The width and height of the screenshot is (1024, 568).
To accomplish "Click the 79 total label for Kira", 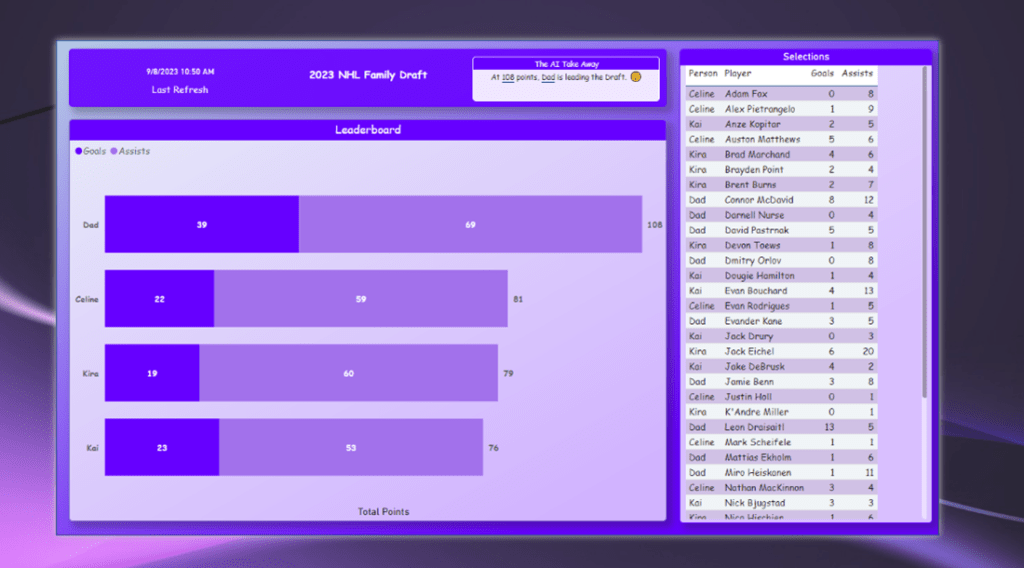I will tap(508, 373).
